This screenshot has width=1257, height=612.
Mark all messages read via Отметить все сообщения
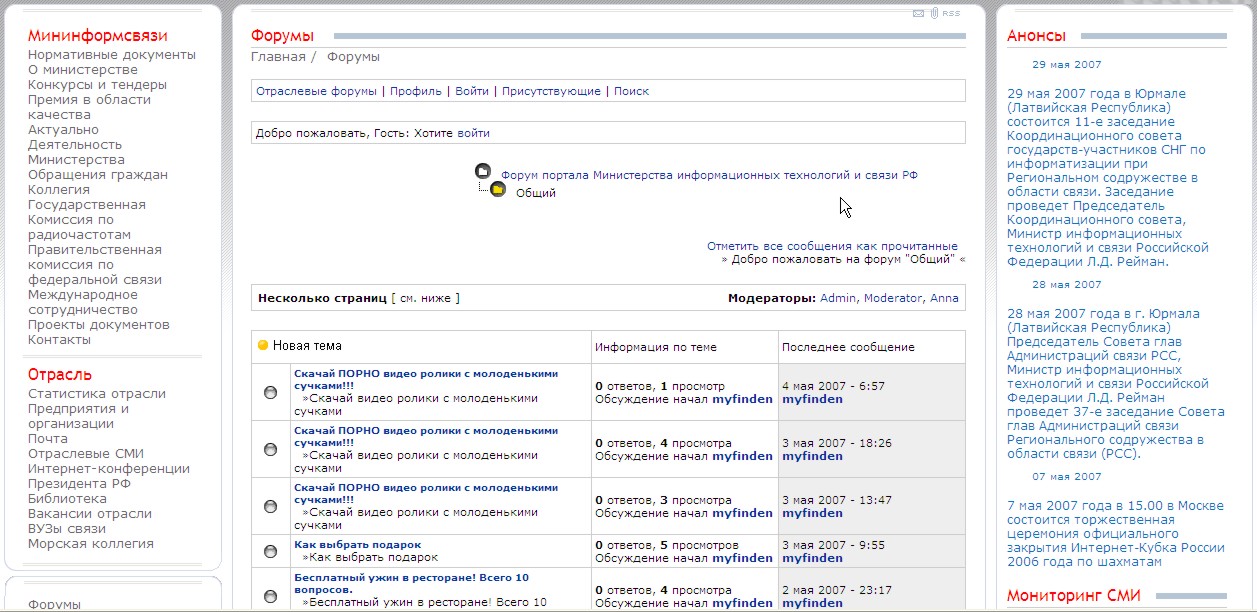[832, 246]
